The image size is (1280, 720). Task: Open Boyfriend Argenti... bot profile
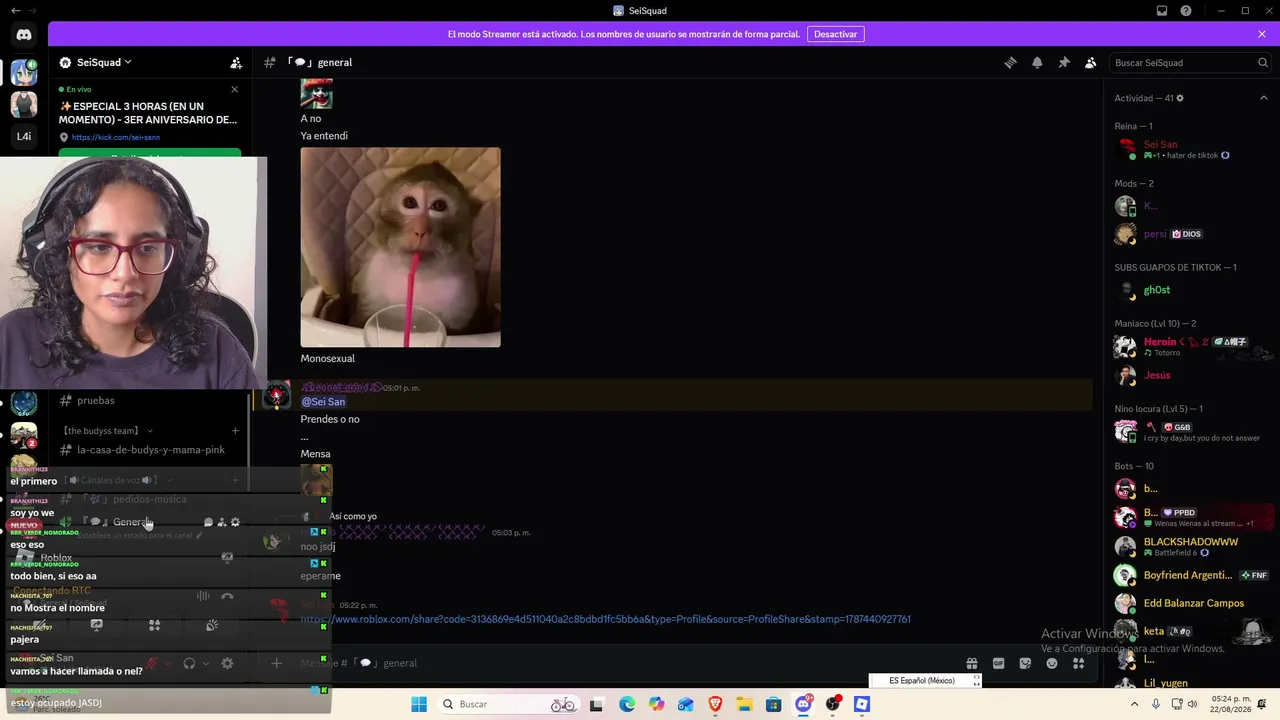point(1190,575)
